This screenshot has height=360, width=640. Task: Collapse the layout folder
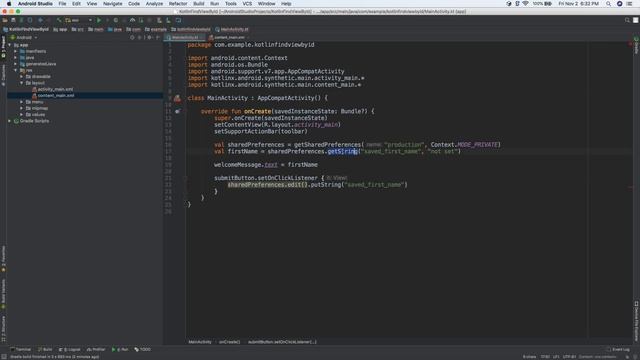click(x=22, y=83)
